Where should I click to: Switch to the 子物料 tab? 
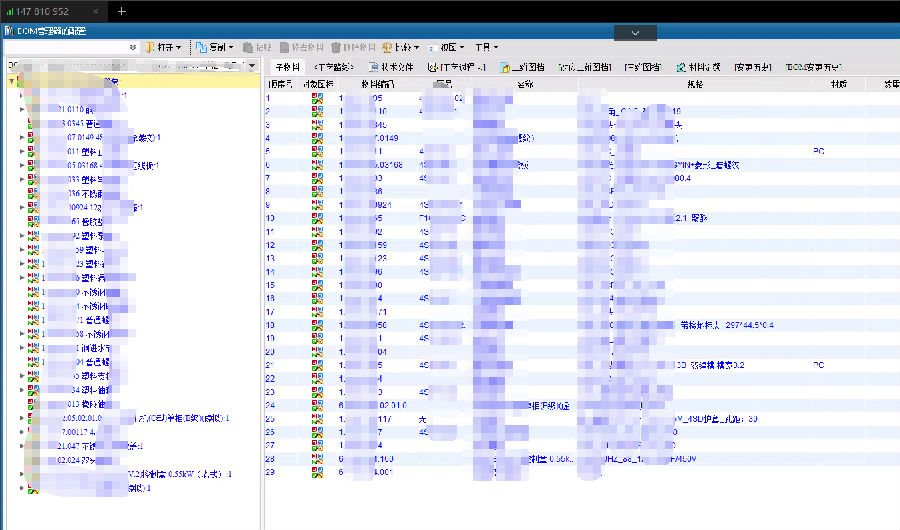[x=287, y=67]
